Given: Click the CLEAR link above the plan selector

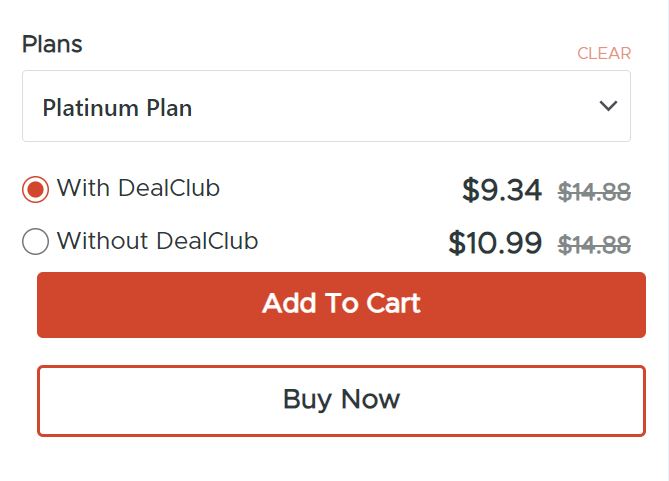Looking at the screenshot, I should [x=604, y=53].
